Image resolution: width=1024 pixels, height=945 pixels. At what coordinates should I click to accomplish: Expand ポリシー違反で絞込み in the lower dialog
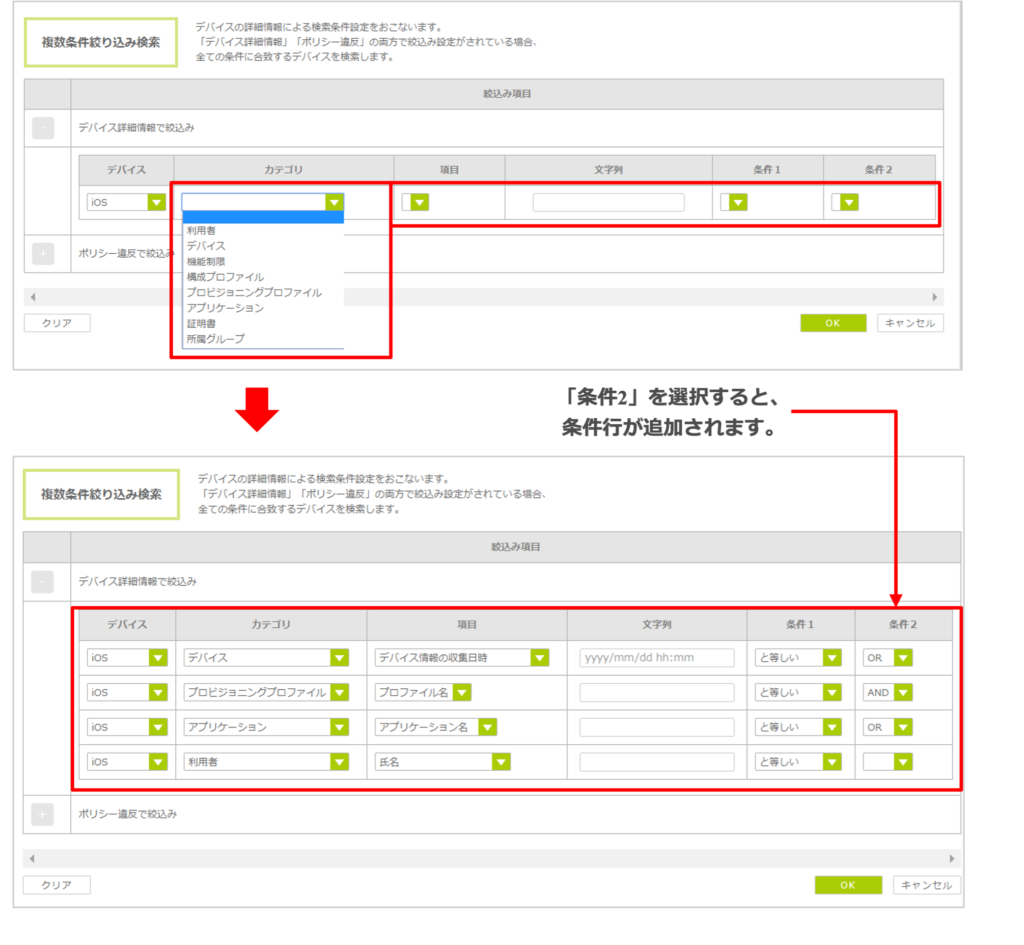[x=43, y=814]
